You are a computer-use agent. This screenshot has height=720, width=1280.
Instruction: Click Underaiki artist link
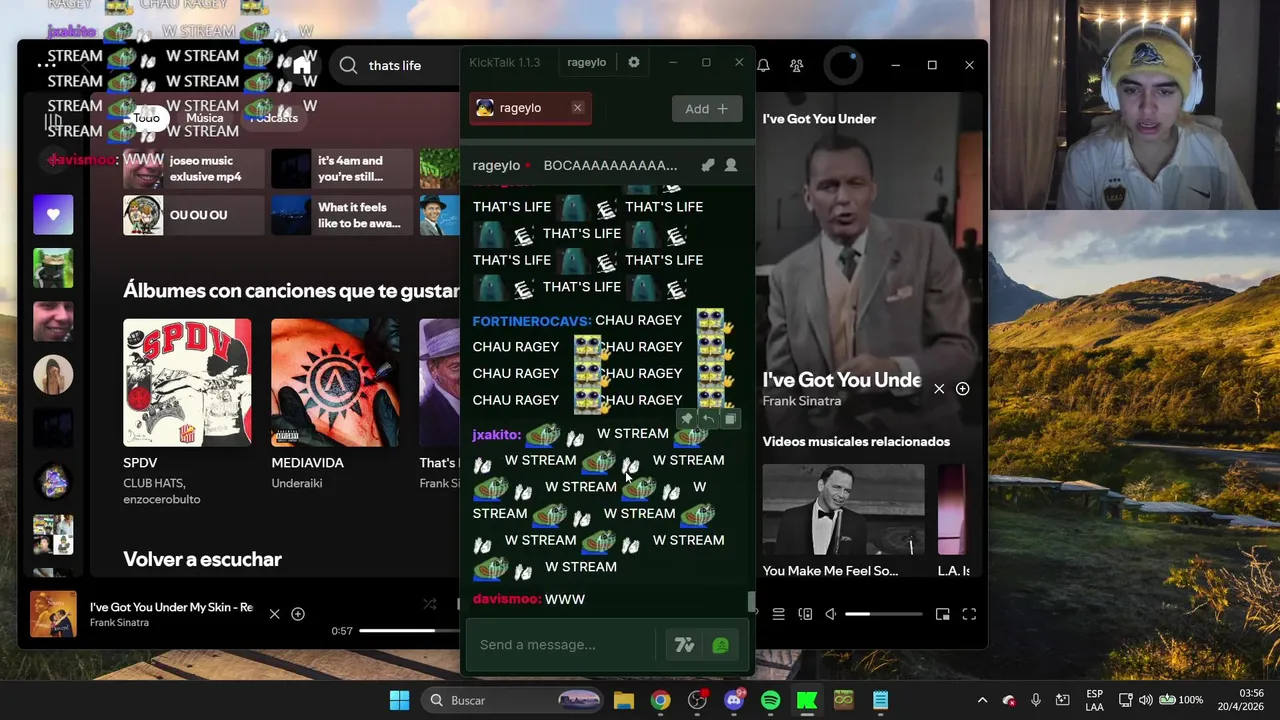(x=296, y=484)
